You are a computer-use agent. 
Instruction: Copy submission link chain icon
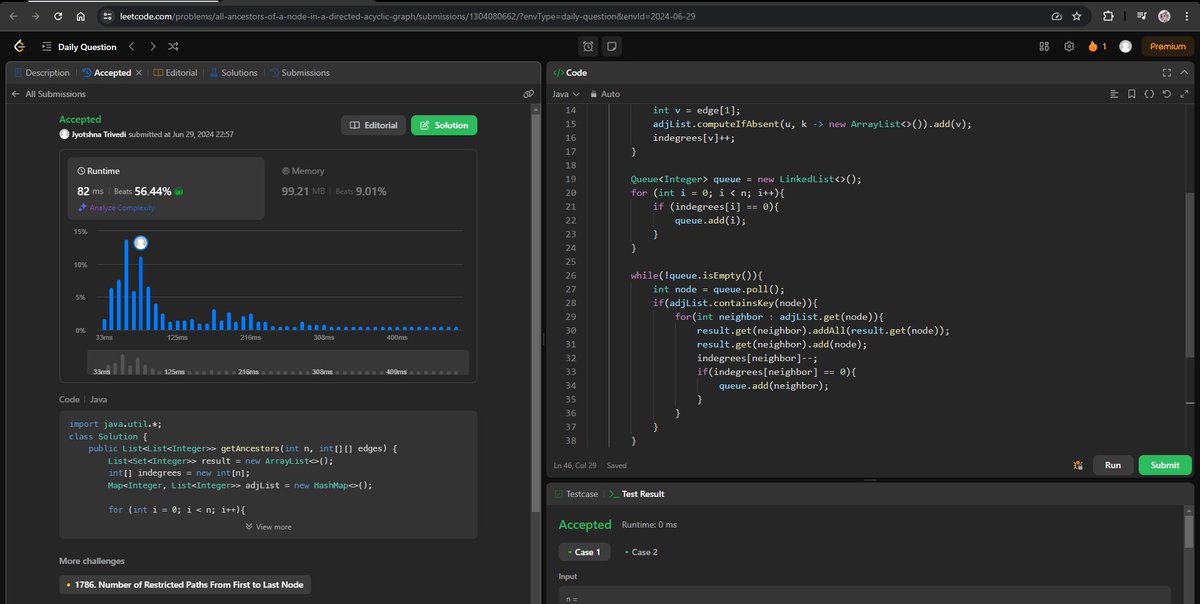tap(528, 93)
